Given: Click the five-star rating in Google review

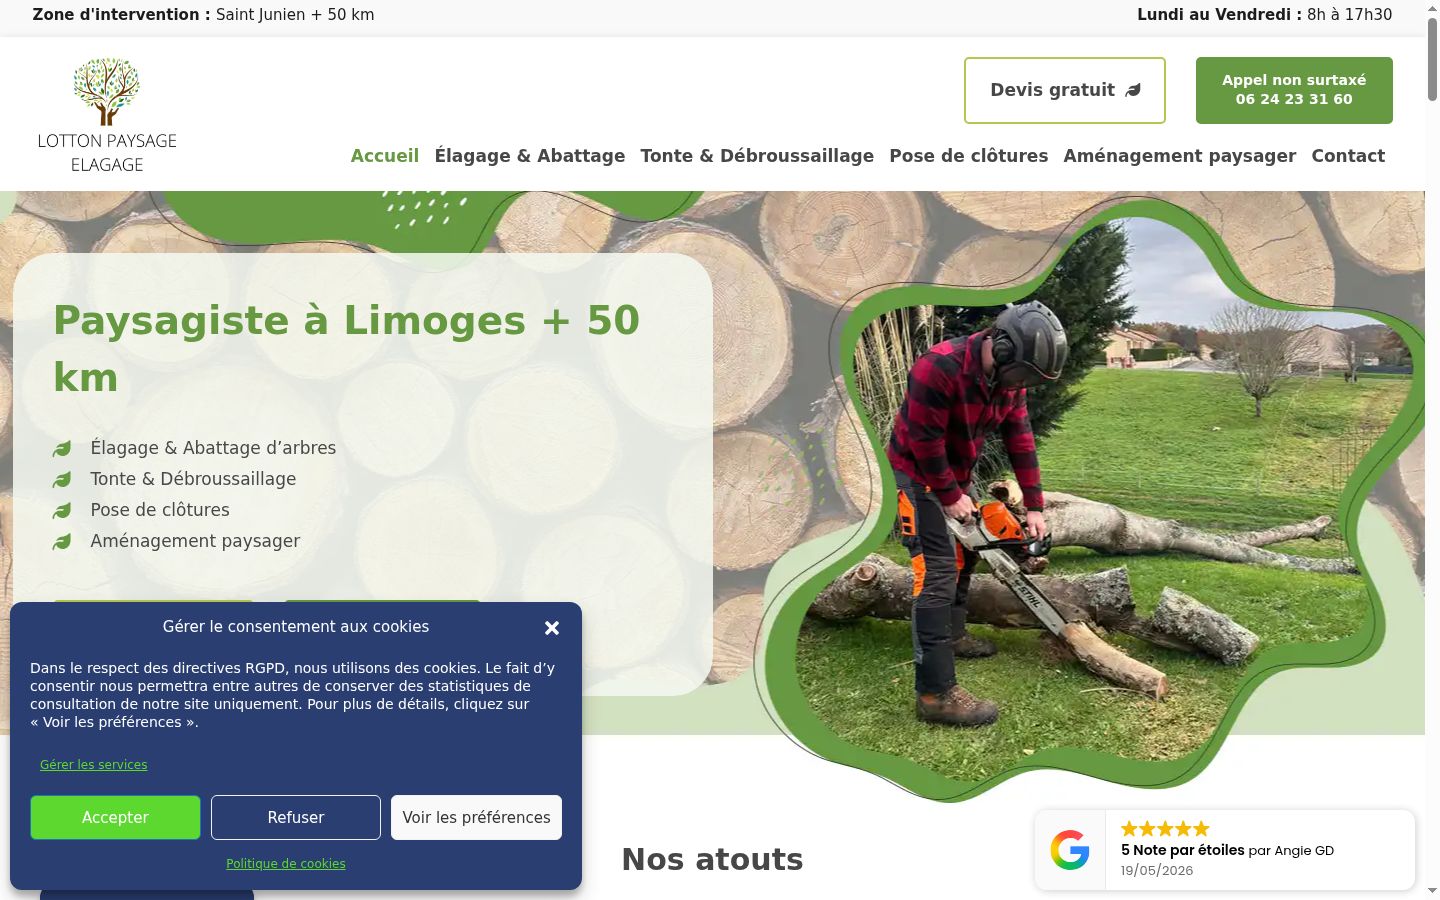Looking at the screenshot, I should [1165, 829].
